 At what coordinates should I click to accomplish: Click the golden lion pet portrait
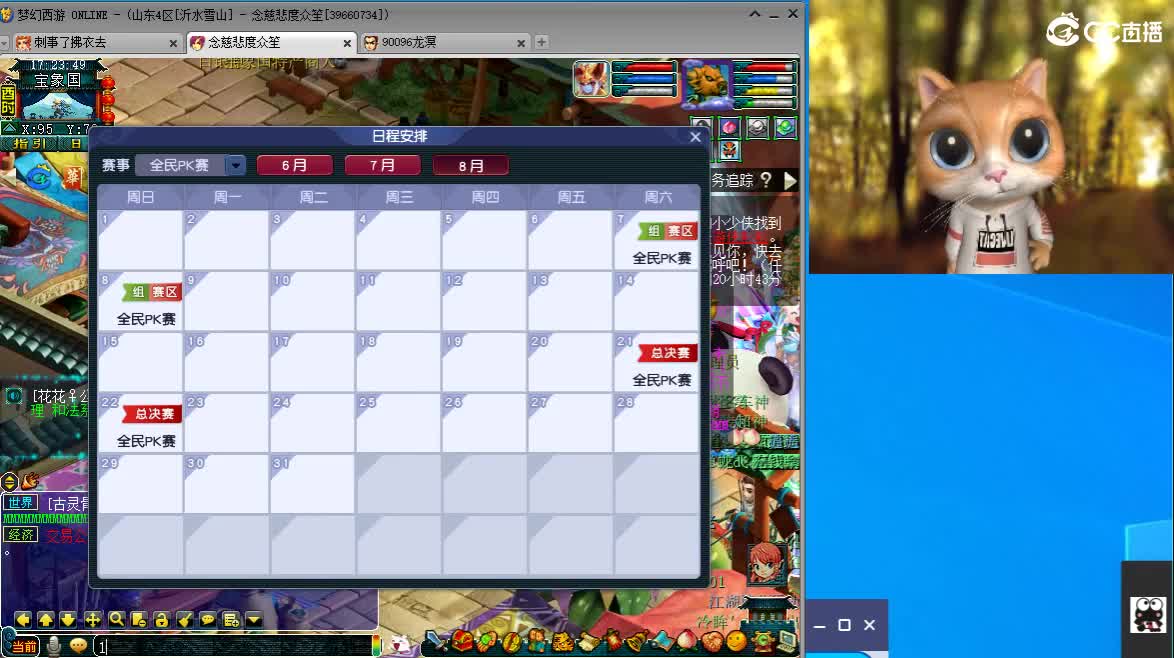tap(705, 82)
